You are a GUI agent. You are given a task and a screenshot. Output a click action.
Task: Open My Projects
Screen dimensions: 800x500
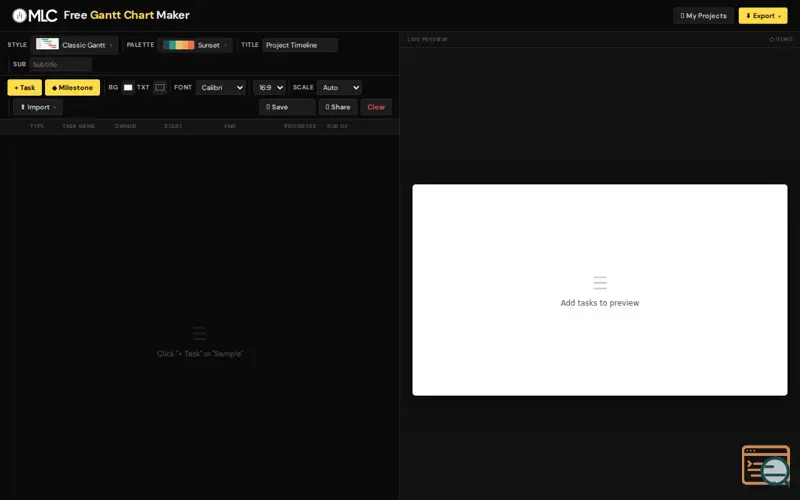click(x=703, y=16)
